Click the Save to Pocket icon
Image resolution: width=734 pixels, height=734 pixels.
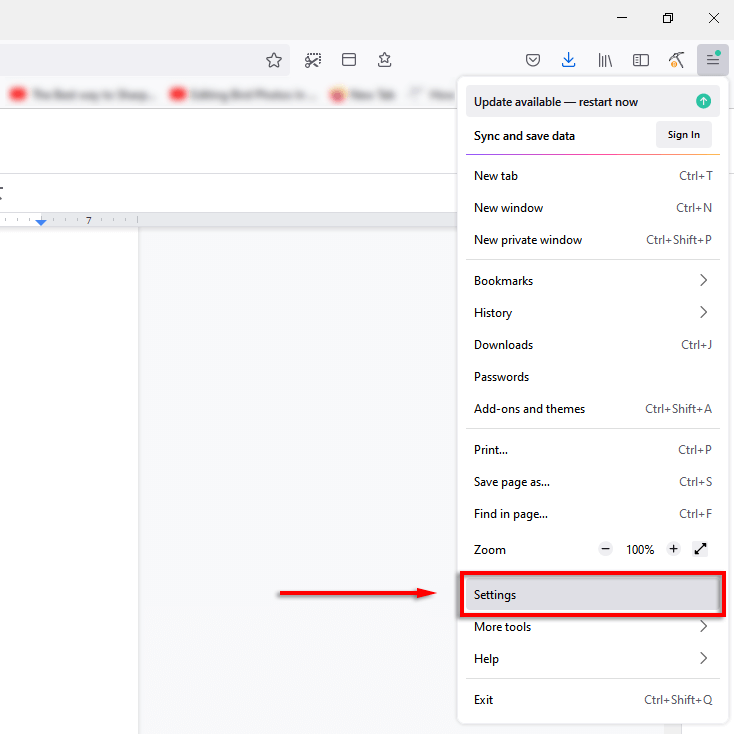[533, 60]
